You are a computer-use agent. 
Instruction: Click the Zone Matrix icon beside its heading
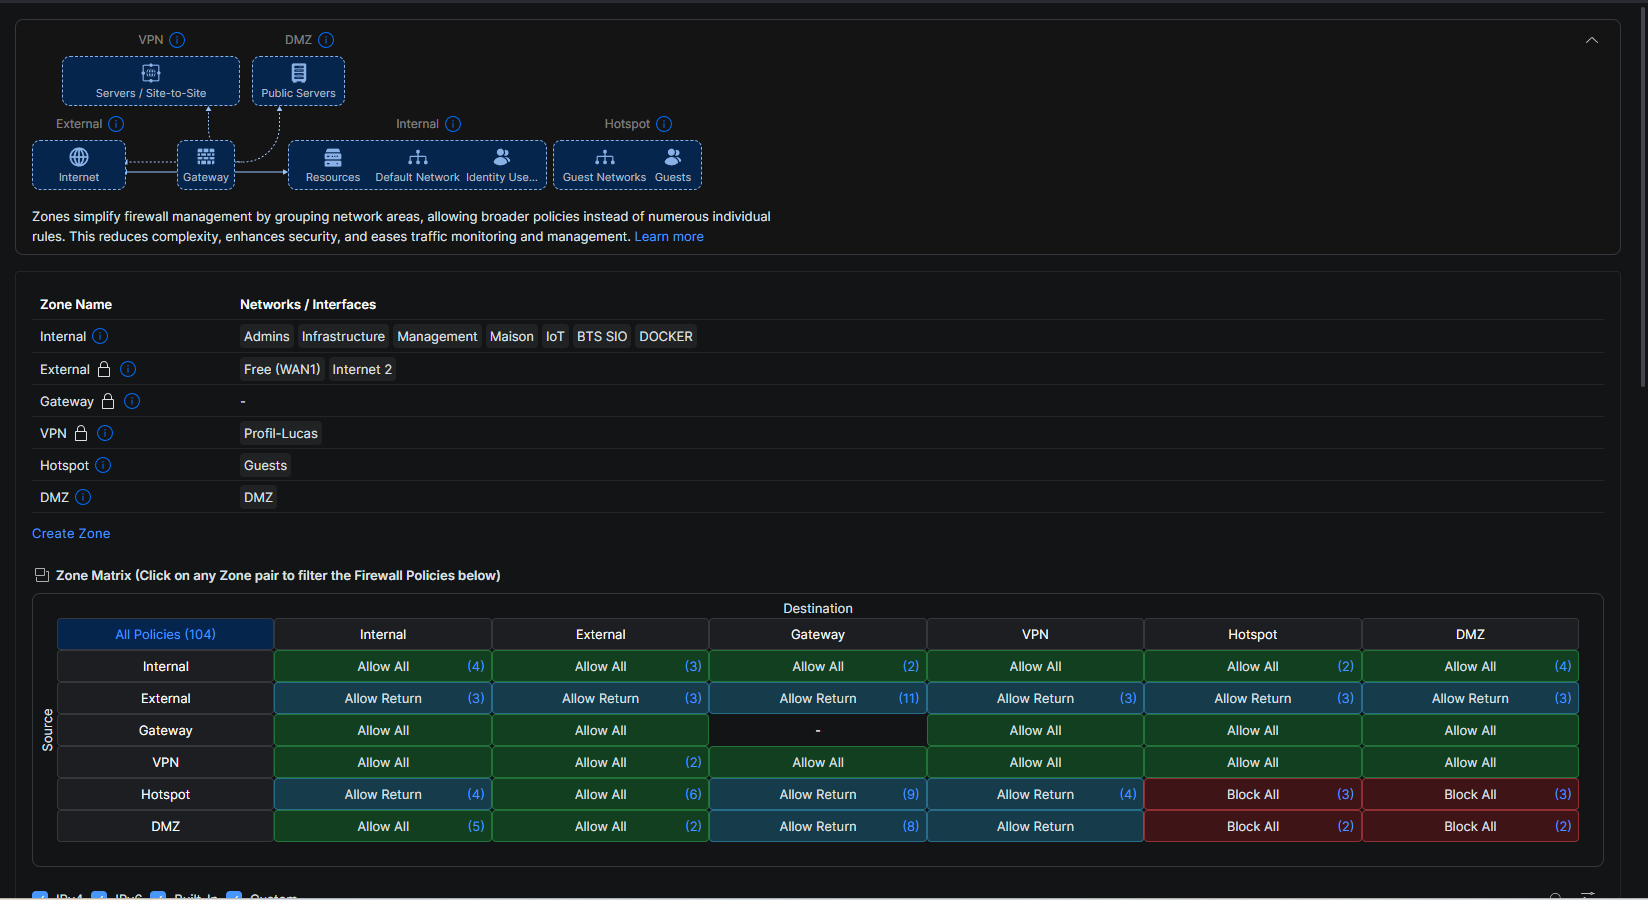point(42,575)
